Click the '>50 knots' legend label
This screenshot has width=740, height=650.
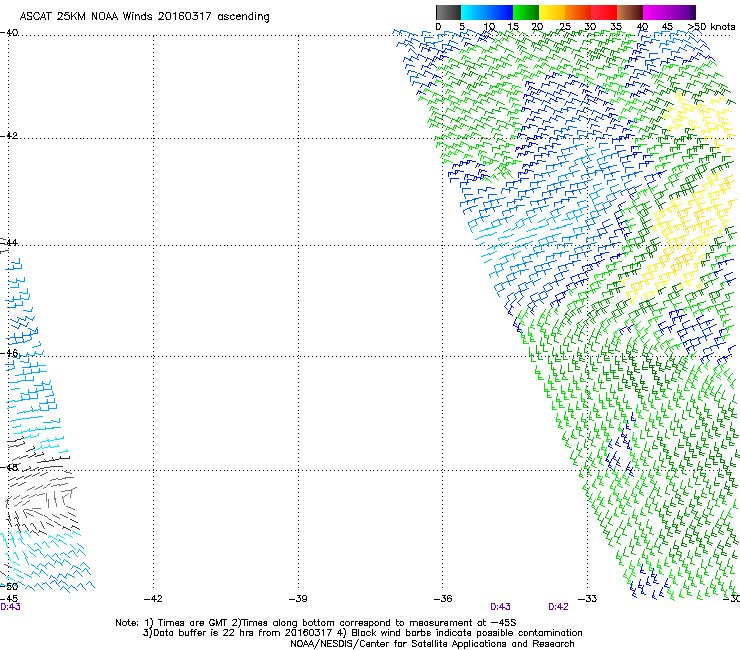tap(711, 27)
